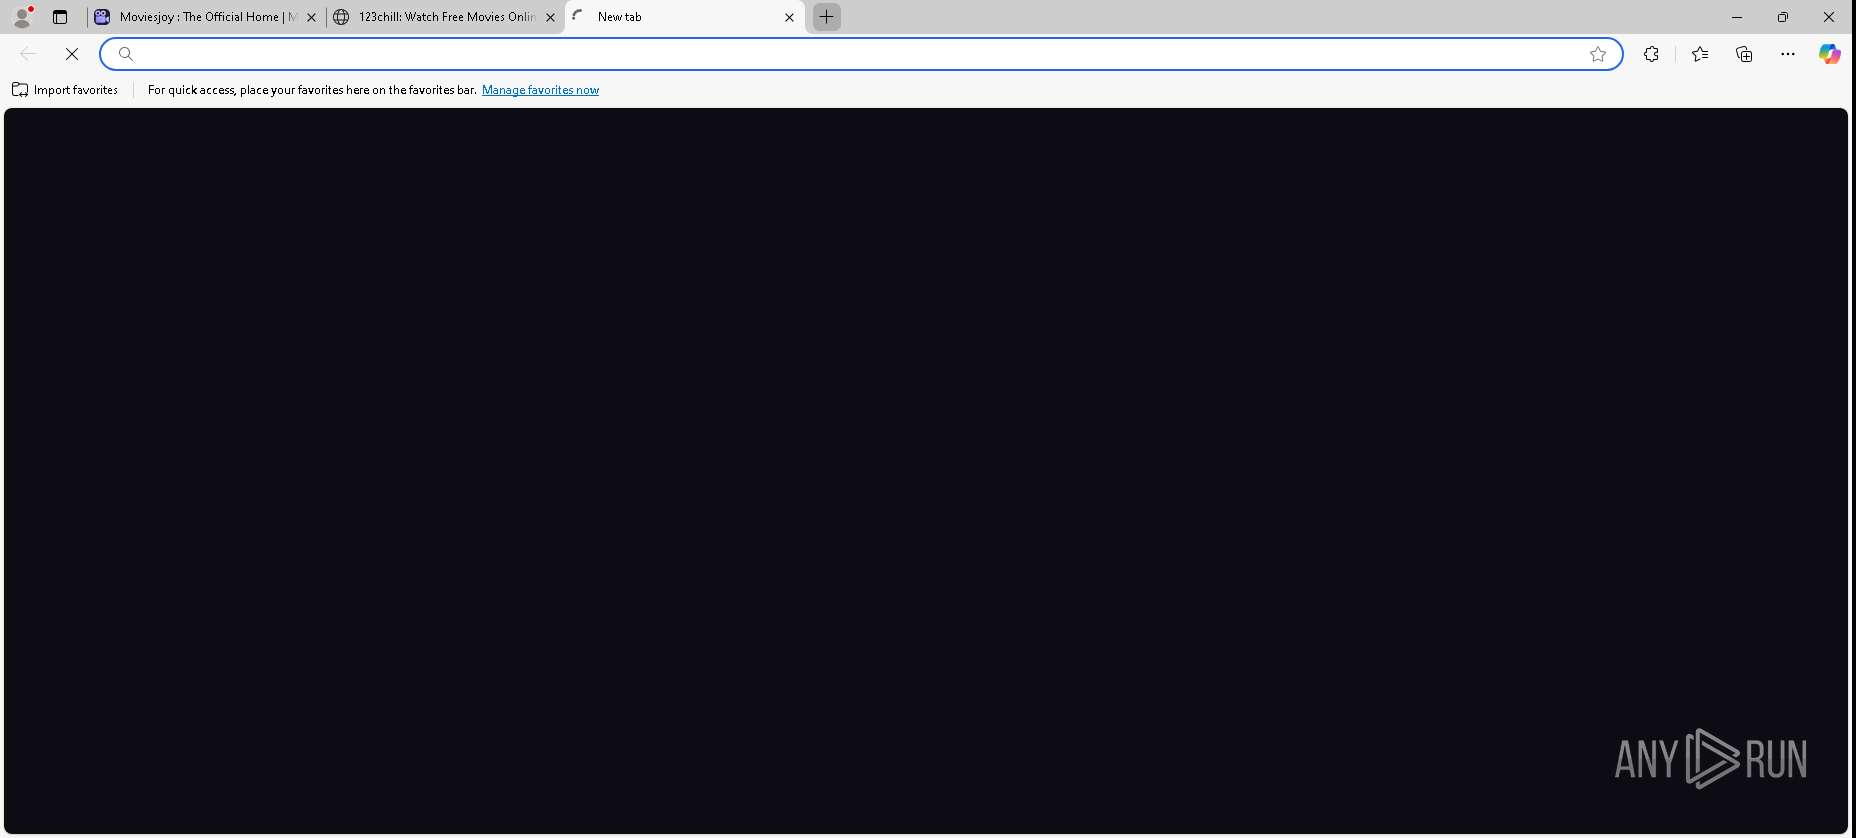Screen dimensions: 1856x838
Task: Close the Moviesjoy tab
Action: coord(311,17)
